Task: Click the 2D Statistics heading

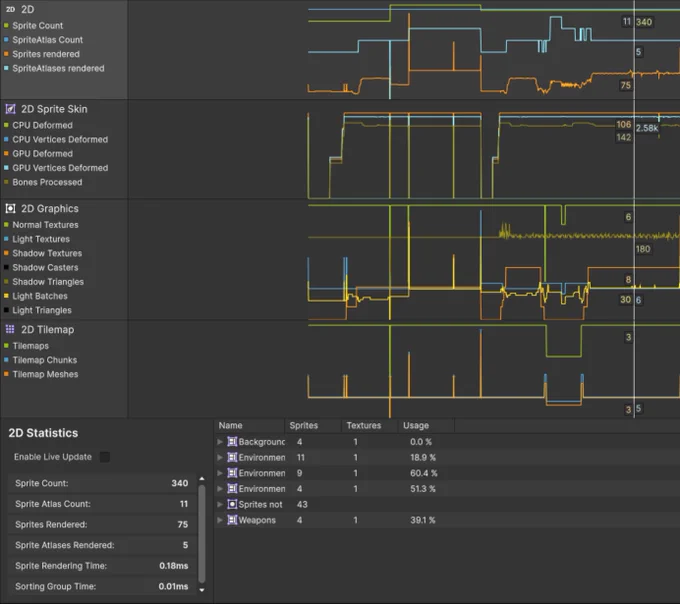Action: tap(43, 433)
